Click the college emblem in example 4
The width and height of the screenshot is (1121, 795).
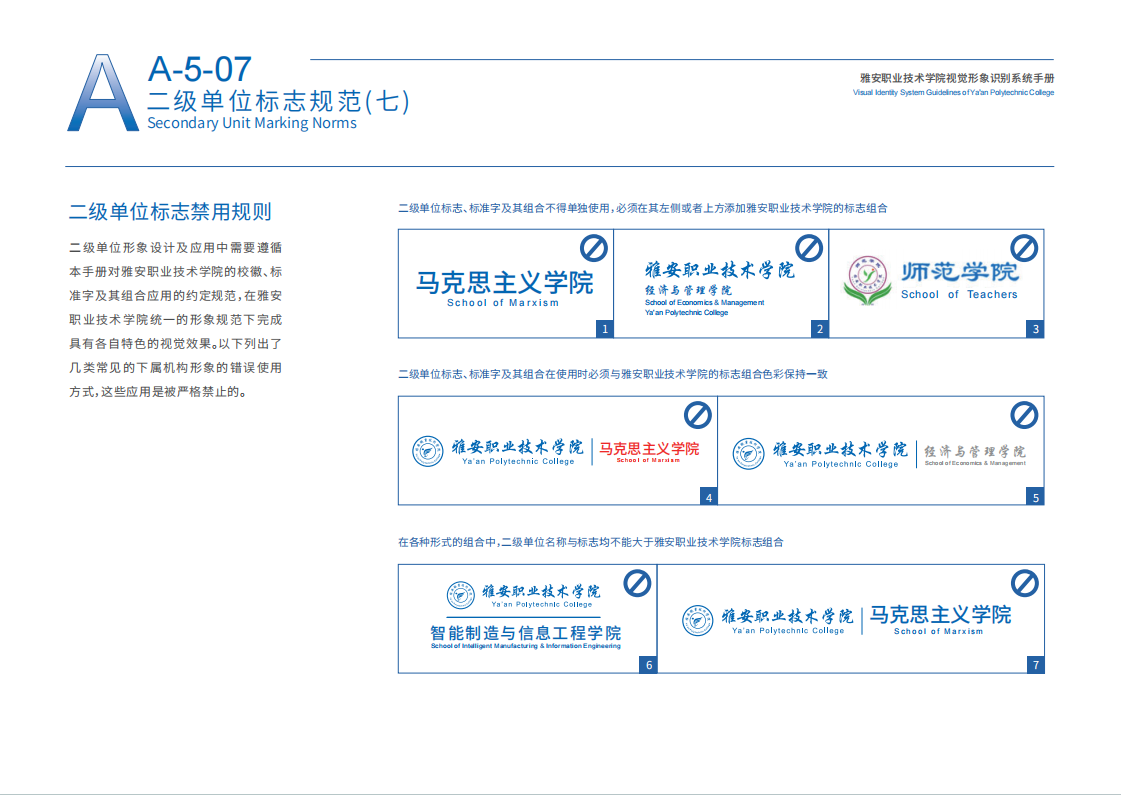tap(428, 451)
